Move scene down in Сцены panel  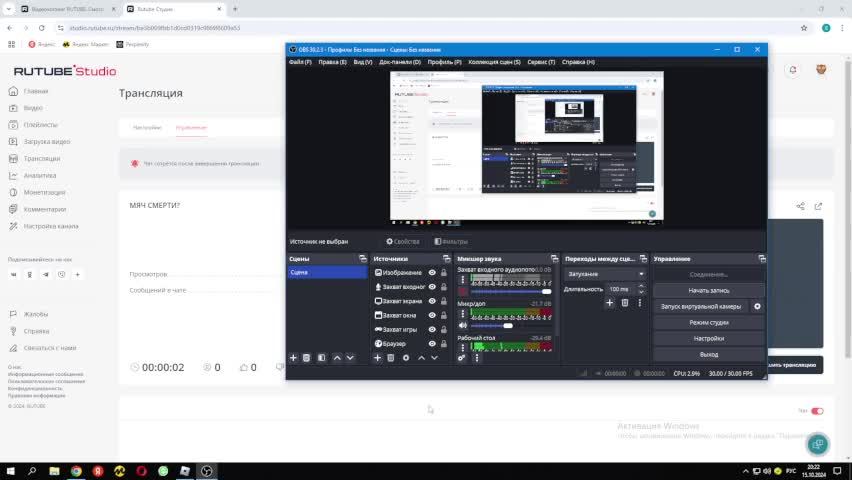point(350,358)
